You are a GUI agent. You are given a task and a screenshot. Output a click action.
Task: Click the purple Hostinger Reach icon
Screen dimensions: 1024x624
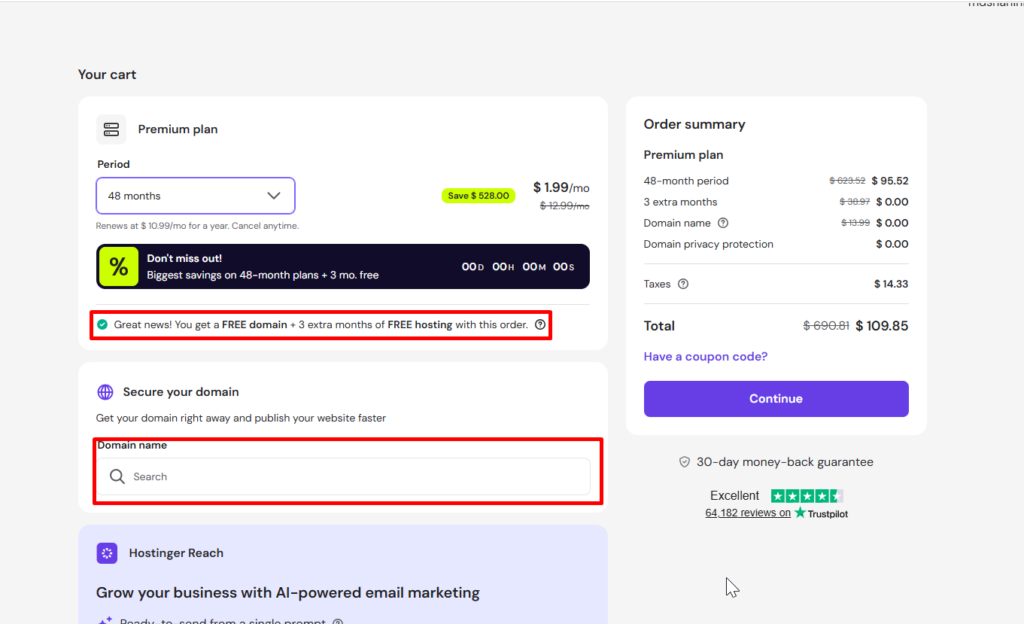[x=107, y=553]
